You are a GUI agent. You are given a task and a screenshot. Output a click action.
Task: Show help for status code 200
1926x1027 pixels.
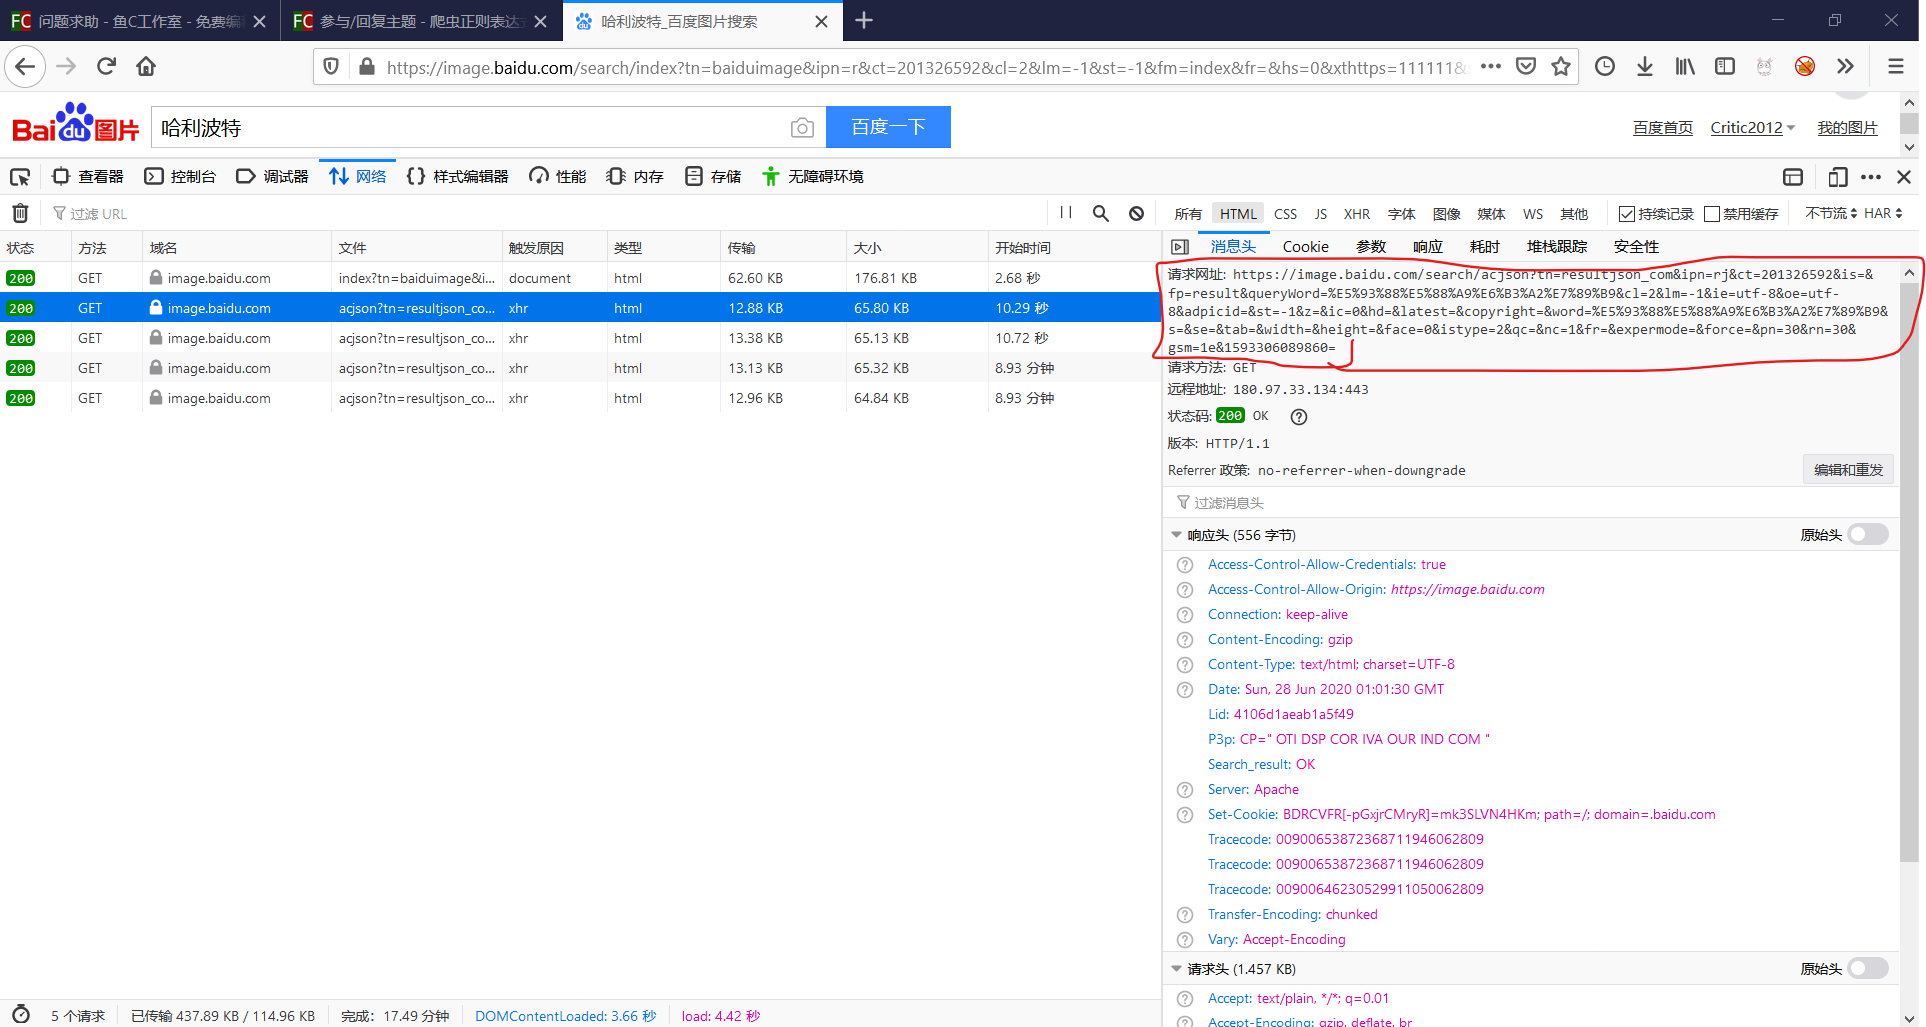(1299, 417)
